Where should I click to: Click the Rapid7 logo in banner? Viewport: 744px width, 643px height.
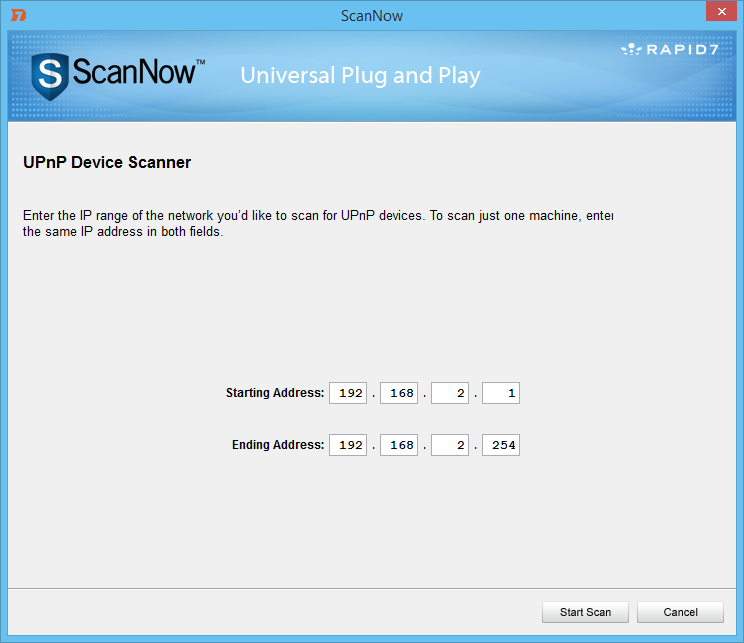(x=670, y=49)
